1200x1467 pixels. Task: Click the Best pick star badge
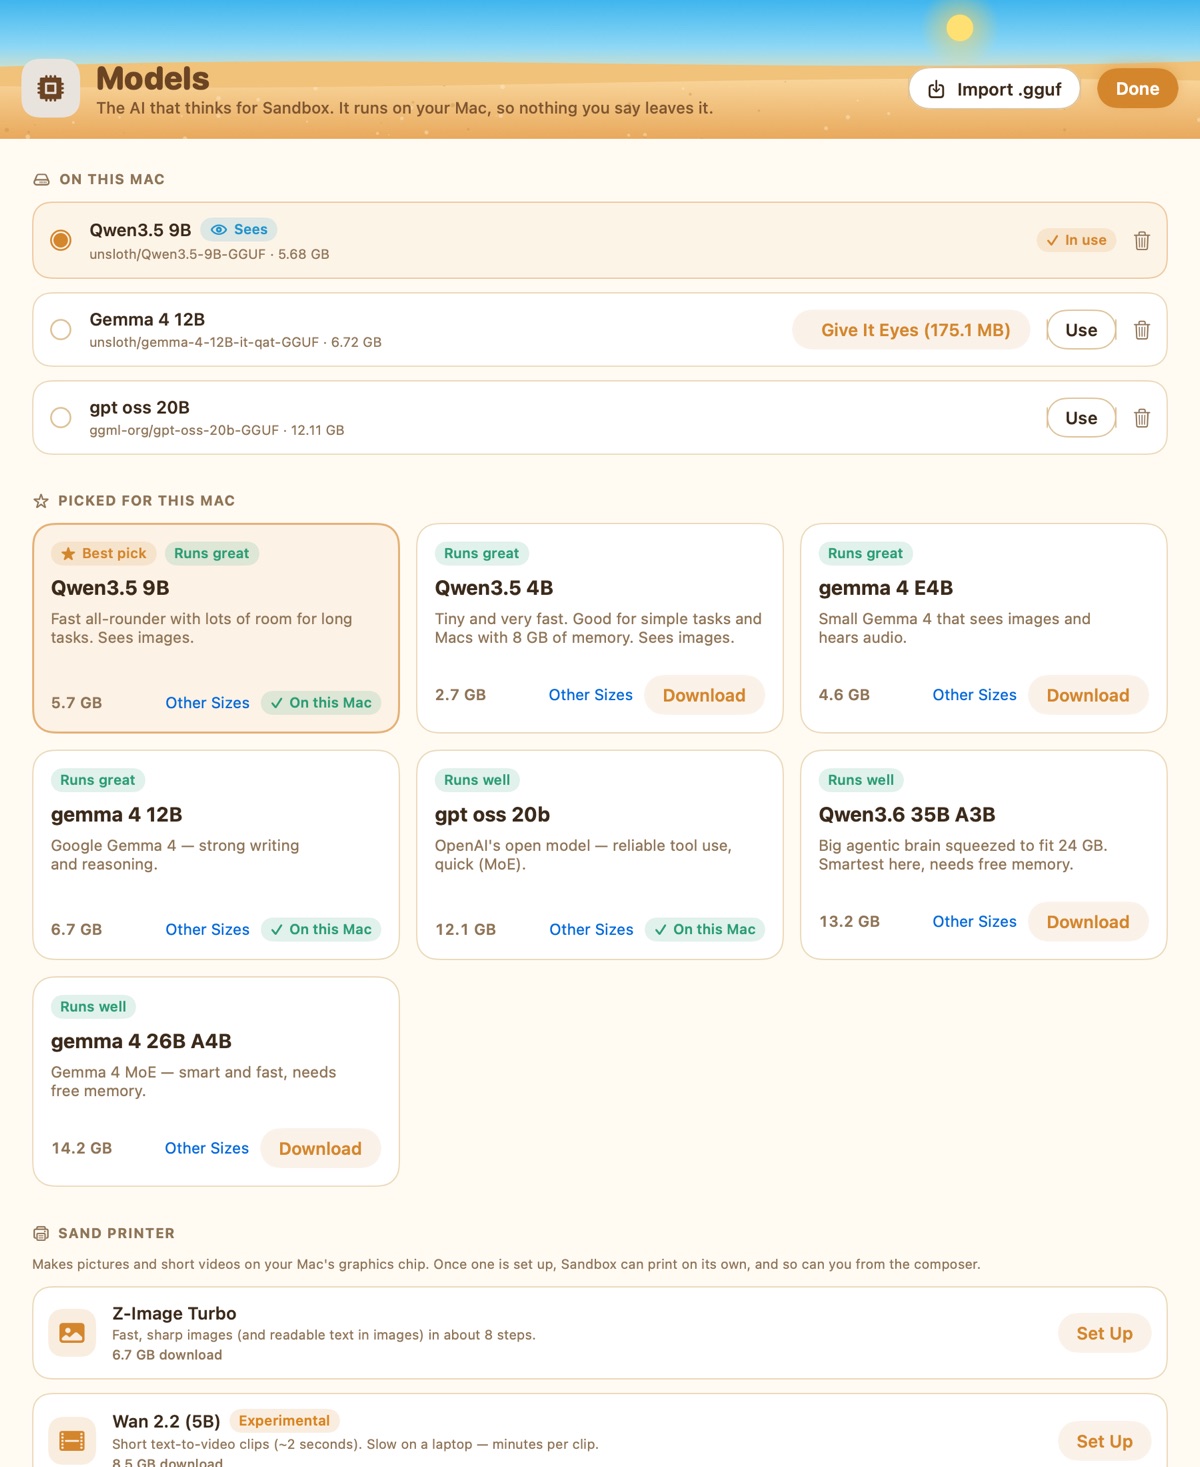click(104, 554)
